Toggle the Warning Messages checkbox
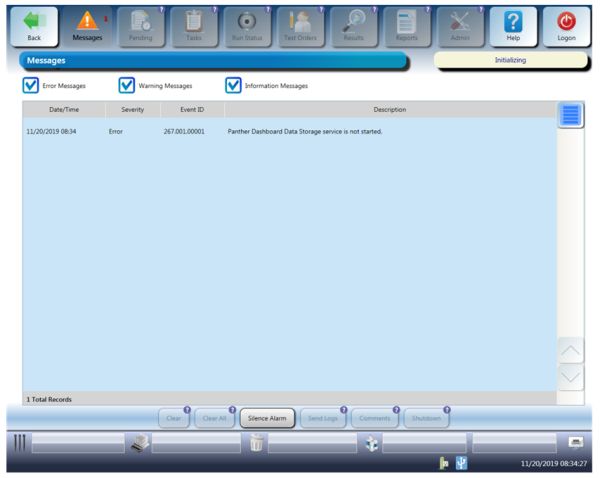Image resolution: width=600 pixels, height=478 pixels. pos(127,86)
